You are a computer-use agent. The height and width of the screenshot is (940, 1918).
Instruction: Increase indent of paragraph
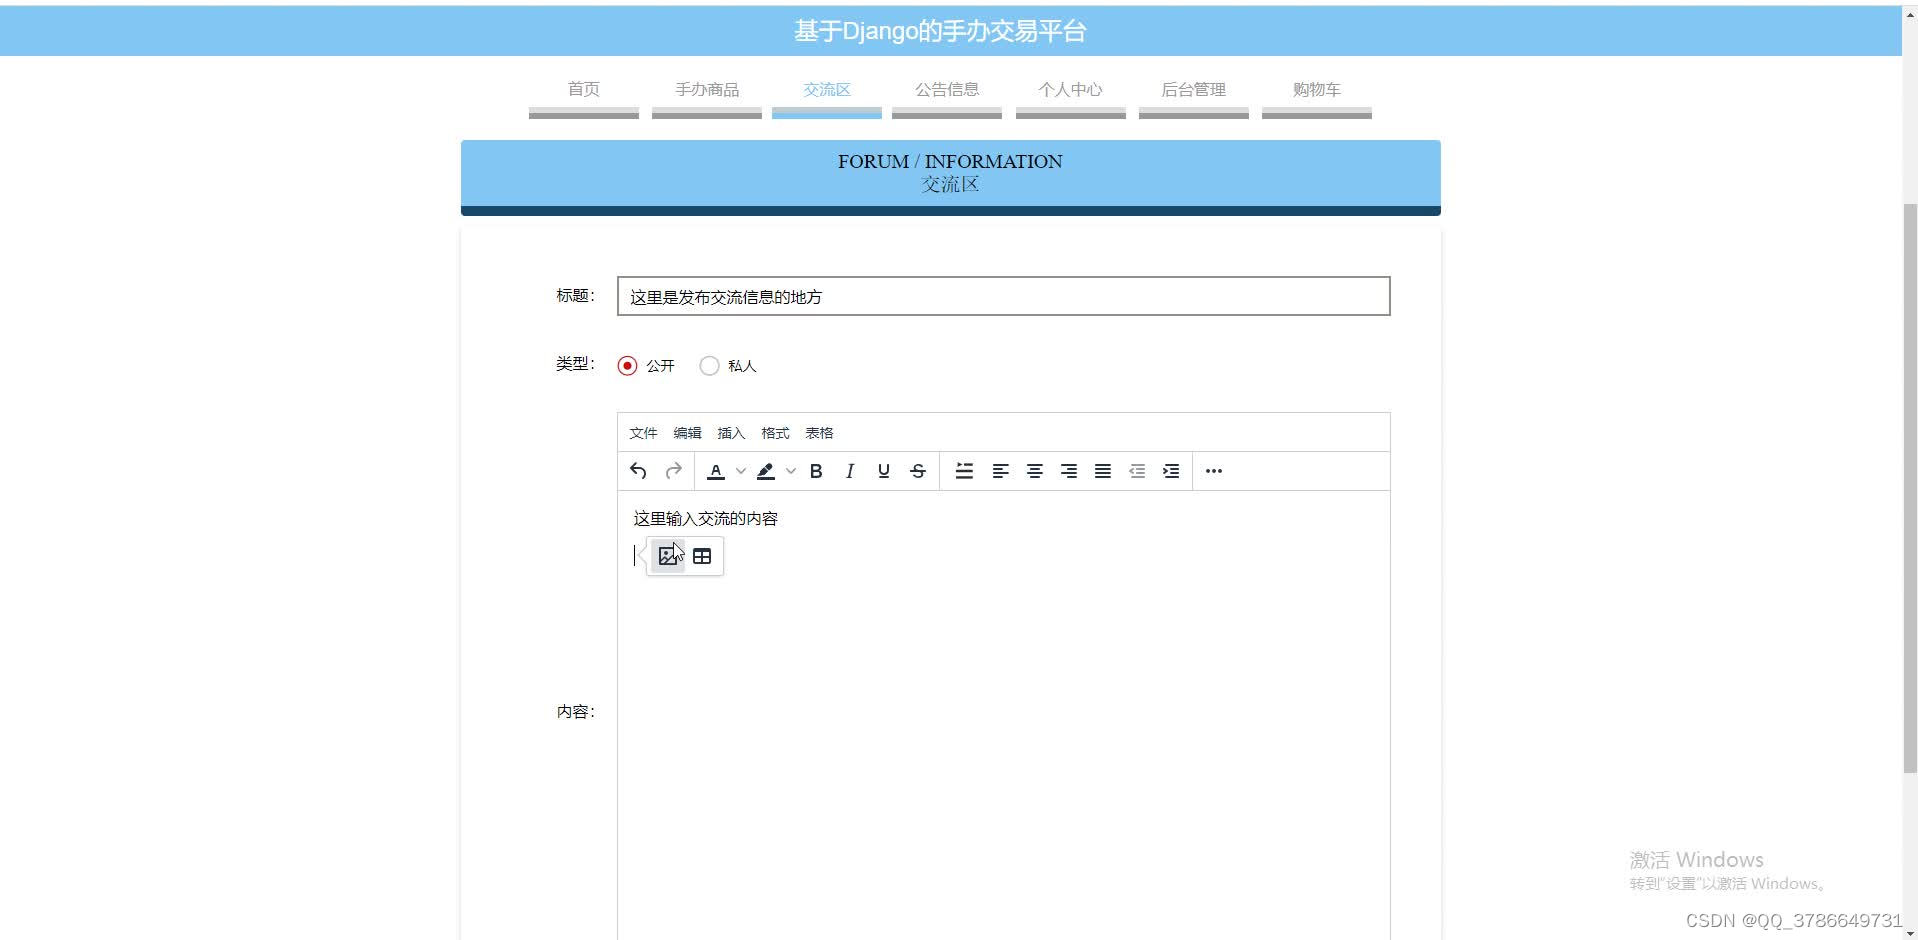(x=1171, y=471)
